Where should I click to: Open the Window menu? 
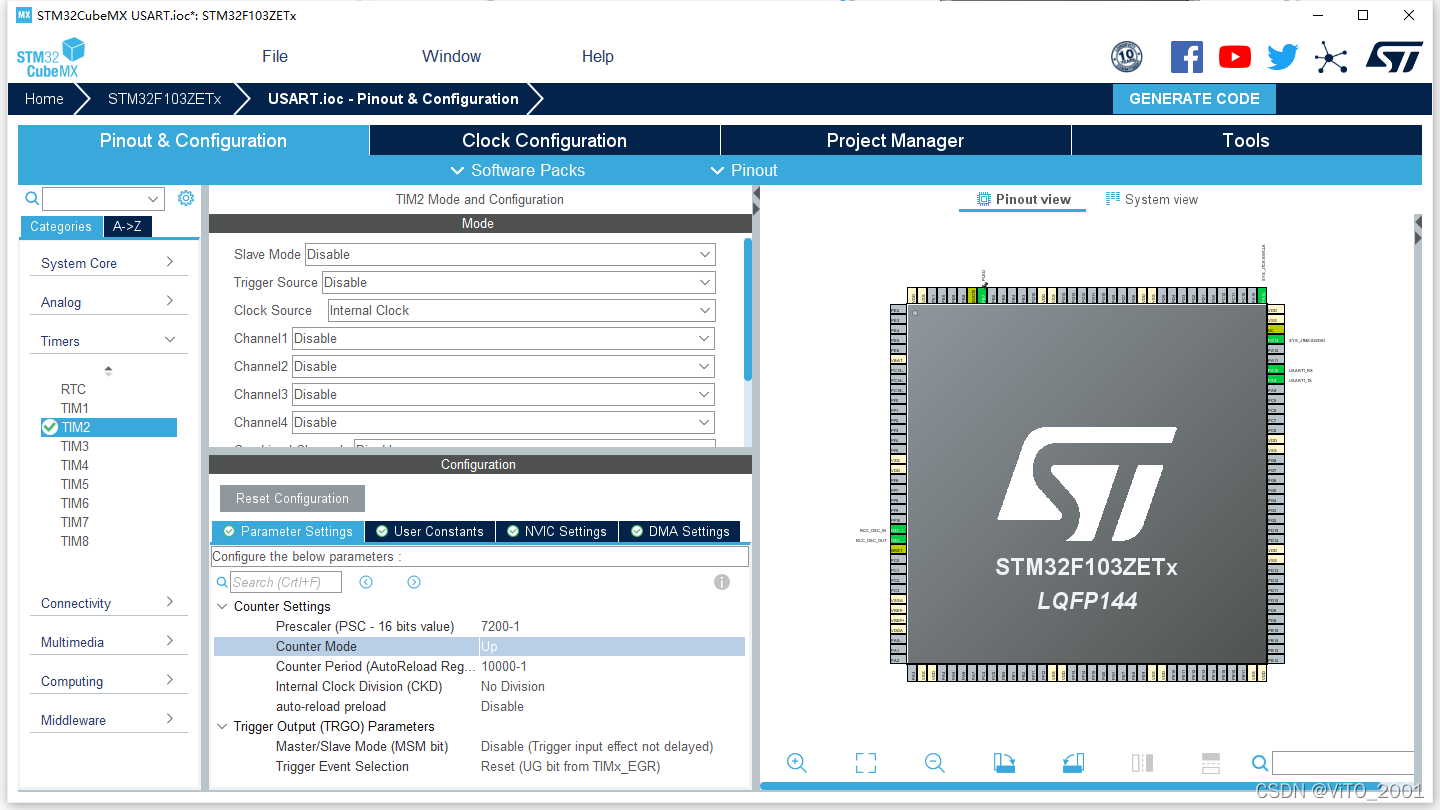(x=451, y=57)
